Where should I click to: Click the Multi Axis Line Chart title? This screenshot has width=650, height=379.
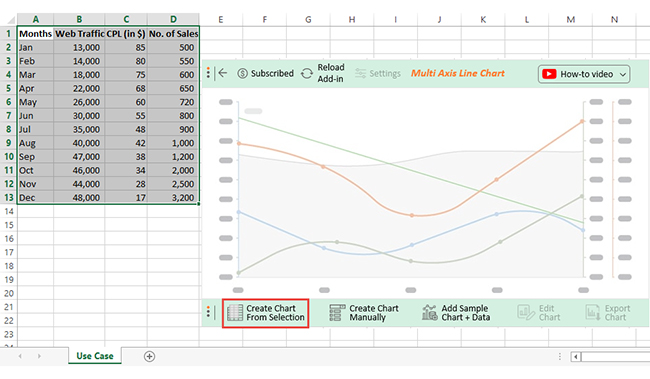pyautogui.click(x=458, y=73)
